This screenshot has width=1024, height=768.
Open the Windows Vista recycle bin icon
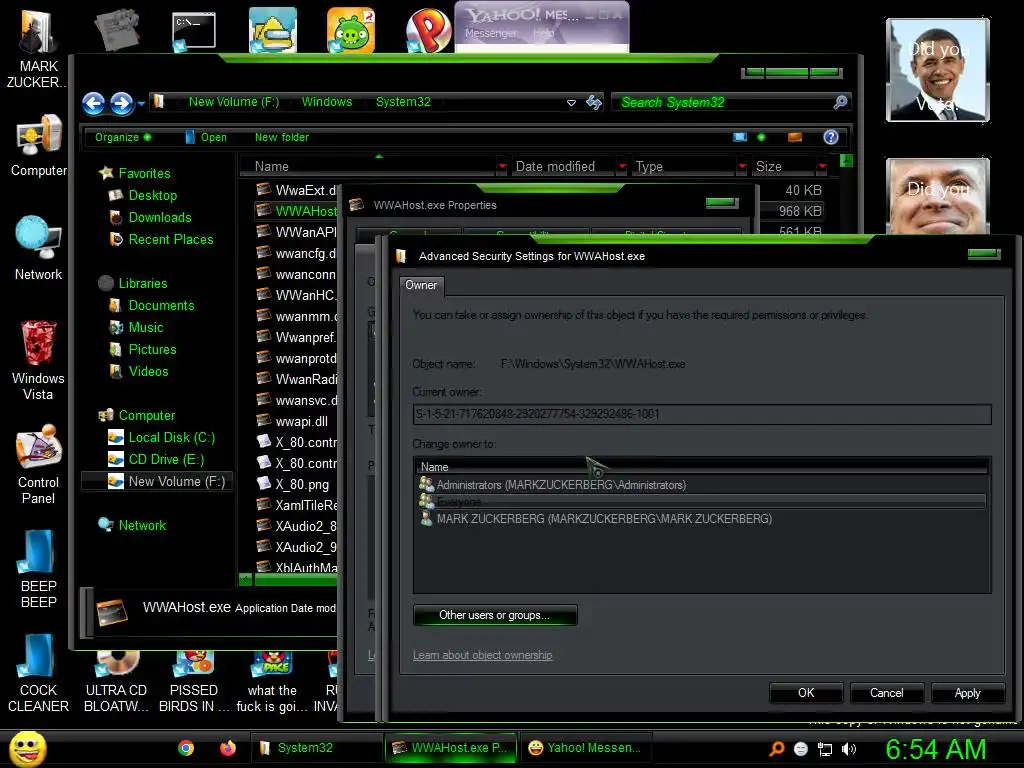39,360
